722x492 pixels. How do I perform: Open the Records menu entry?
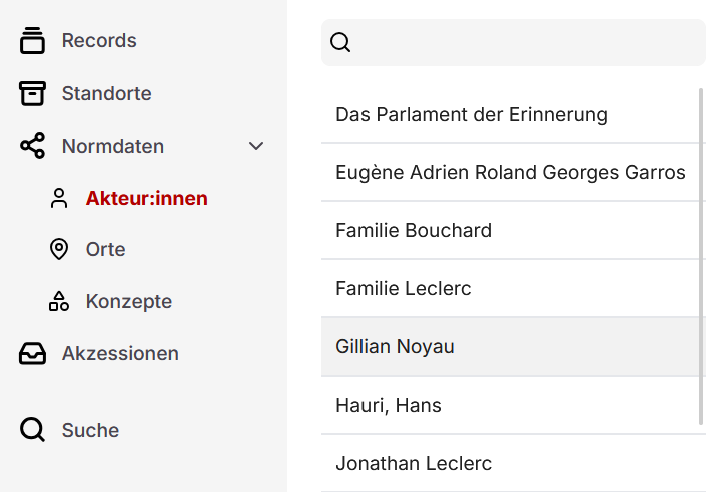tap(99, 41)
